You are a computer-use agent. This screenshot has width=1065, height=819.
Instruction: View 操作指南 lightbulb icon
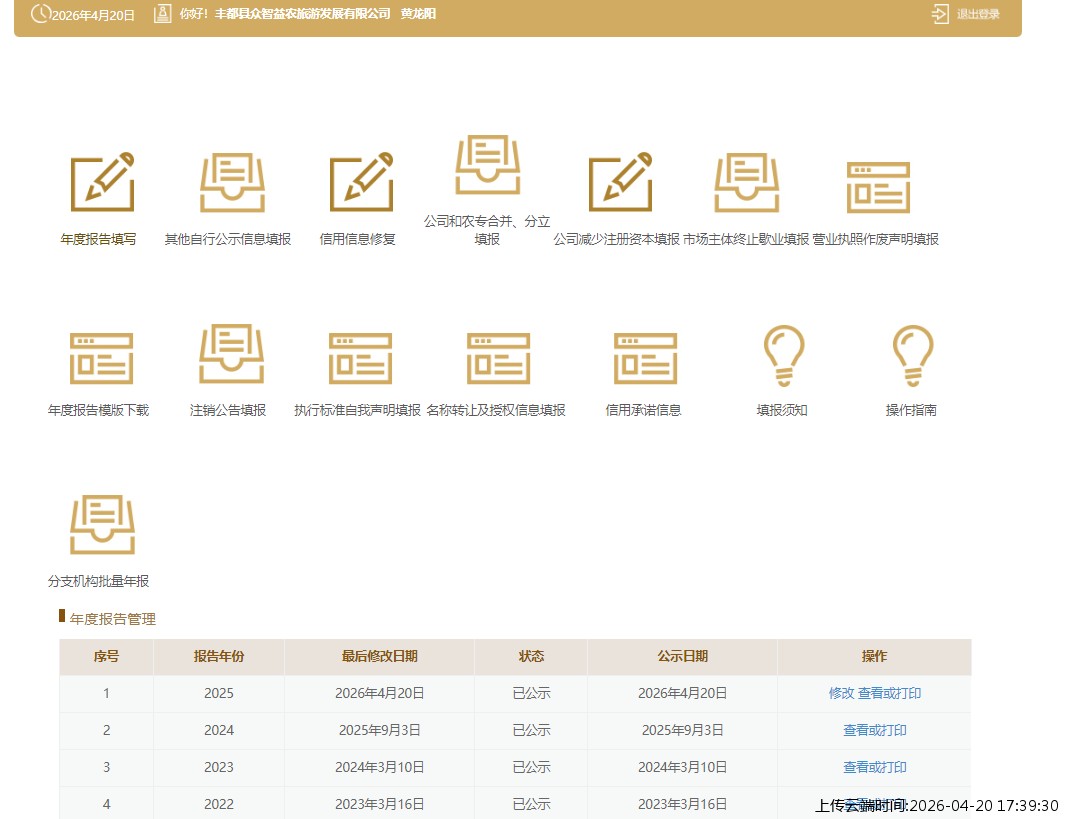[911, 355]
